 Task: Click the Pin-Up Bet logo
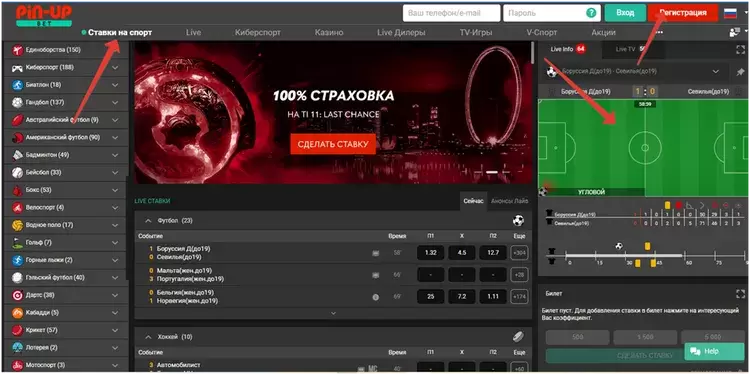(44, 16)
